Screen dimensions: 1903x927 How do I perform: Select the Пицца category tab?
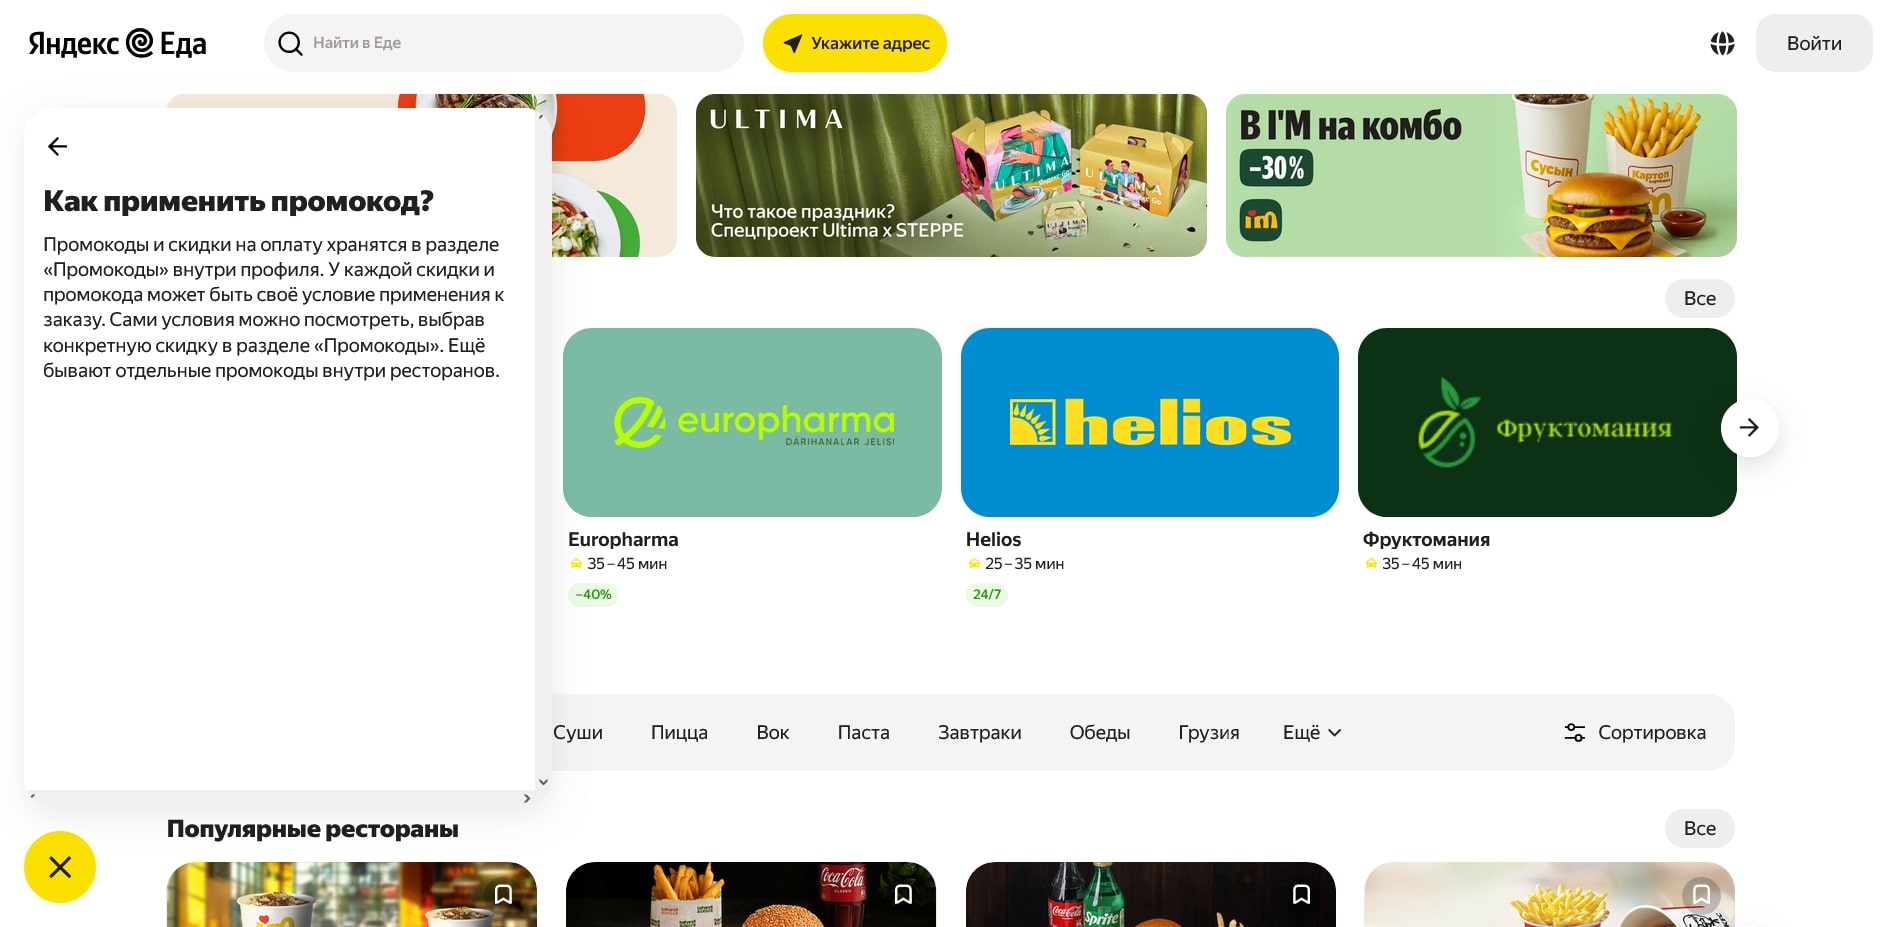click(679, 732)
